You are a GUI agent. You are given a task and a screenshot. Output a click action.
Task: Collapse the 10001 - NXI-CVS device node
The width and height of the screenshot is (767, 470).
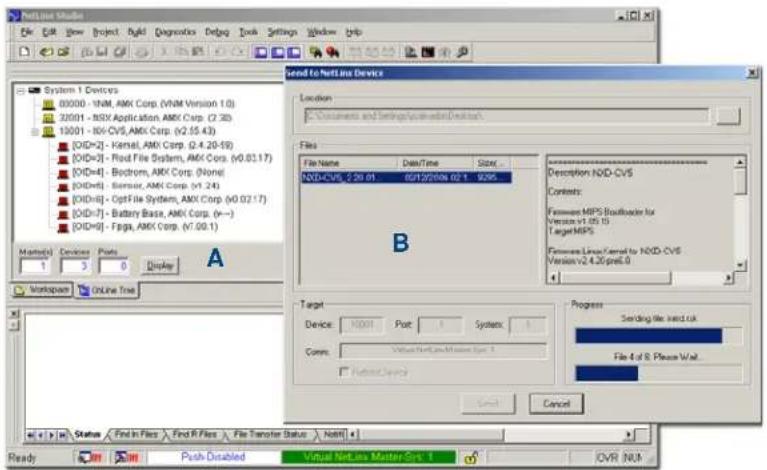(35, 132)
